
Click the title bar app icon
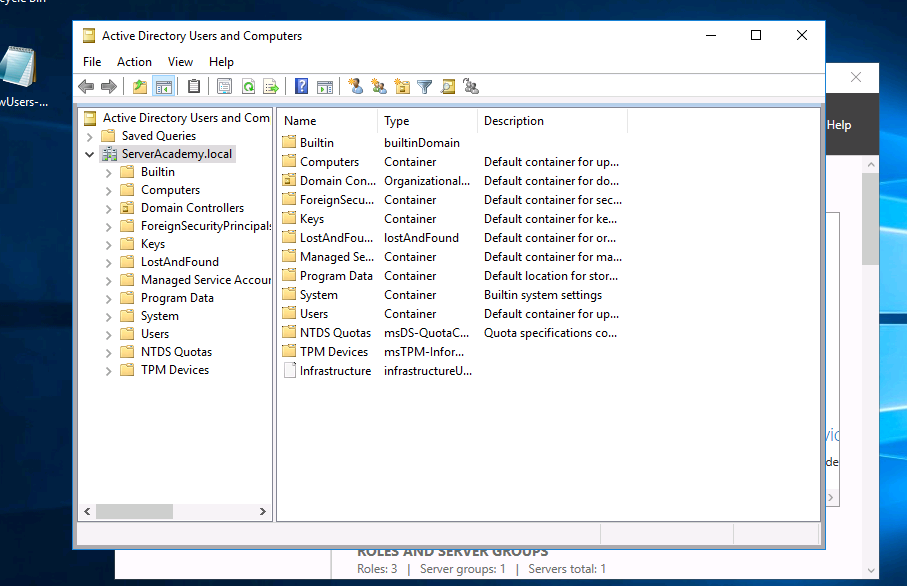coord(89,36)
